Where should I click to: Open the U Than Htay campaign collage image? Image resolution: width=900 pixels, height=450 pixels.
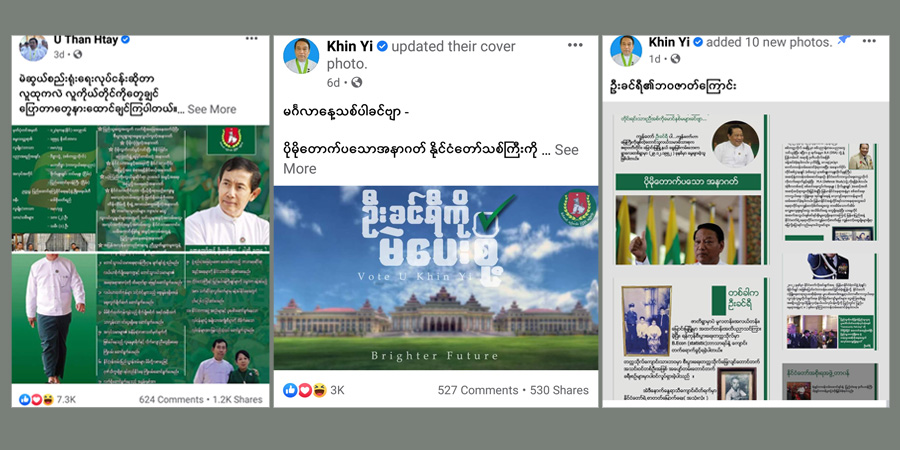[140, 254]
